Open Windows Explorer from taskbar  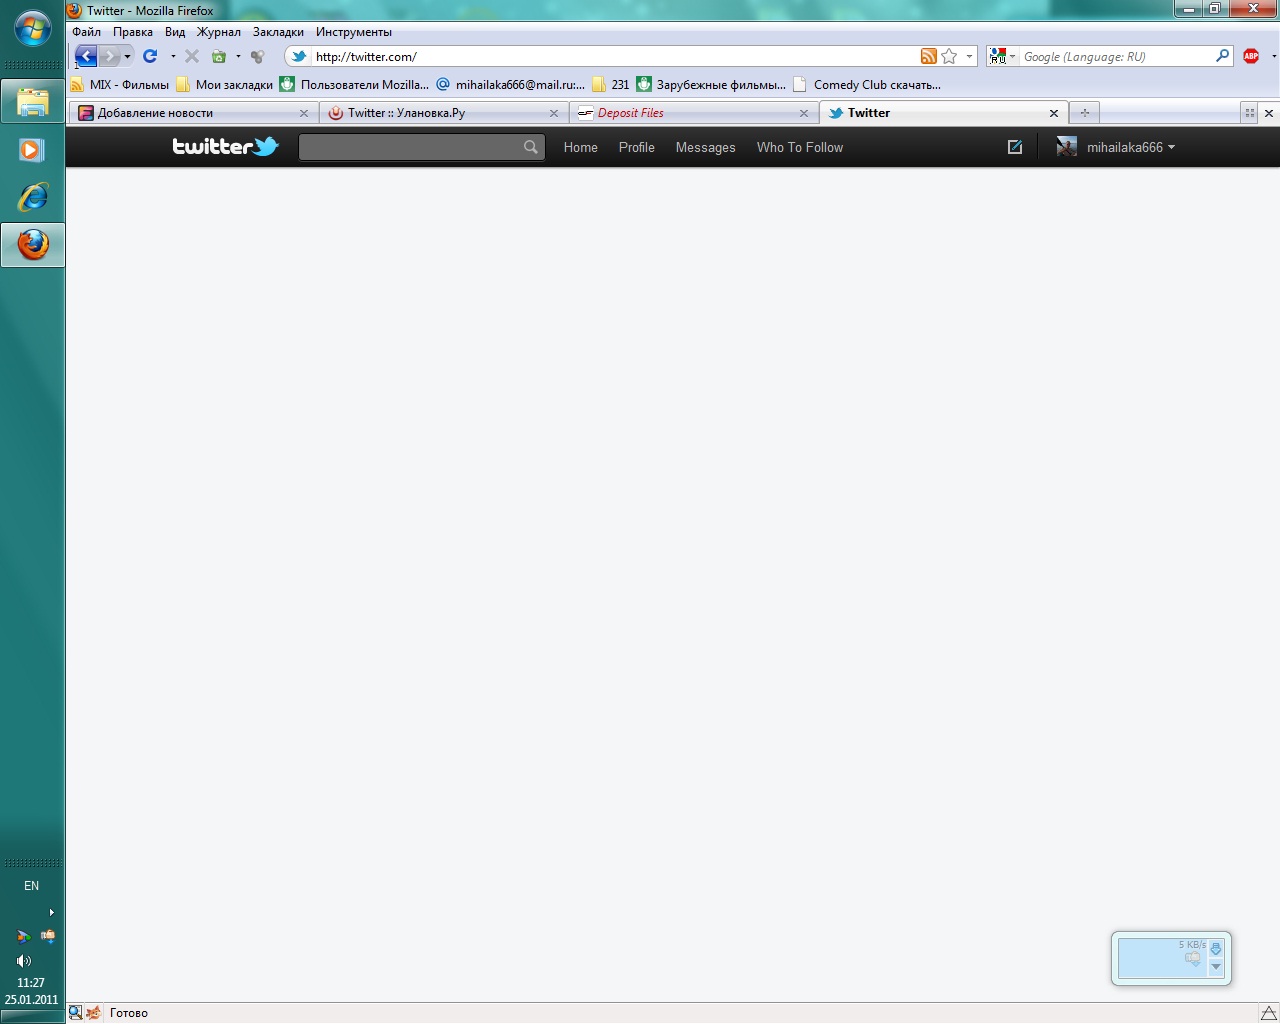(32, 102)
